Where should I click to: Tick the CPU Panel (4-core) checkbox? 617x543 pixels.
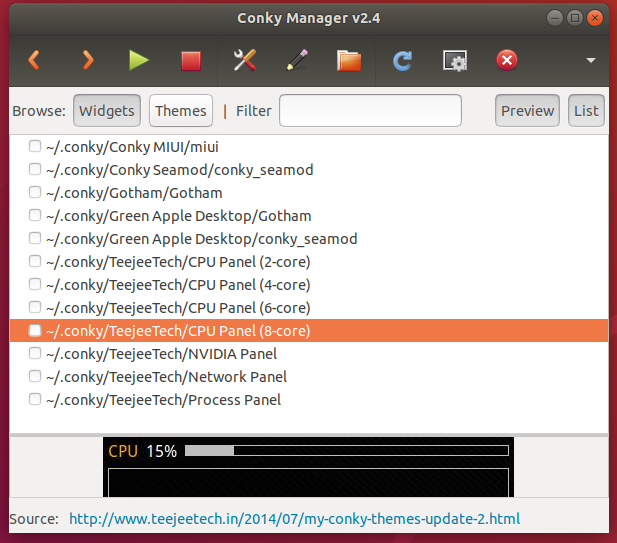35,284
